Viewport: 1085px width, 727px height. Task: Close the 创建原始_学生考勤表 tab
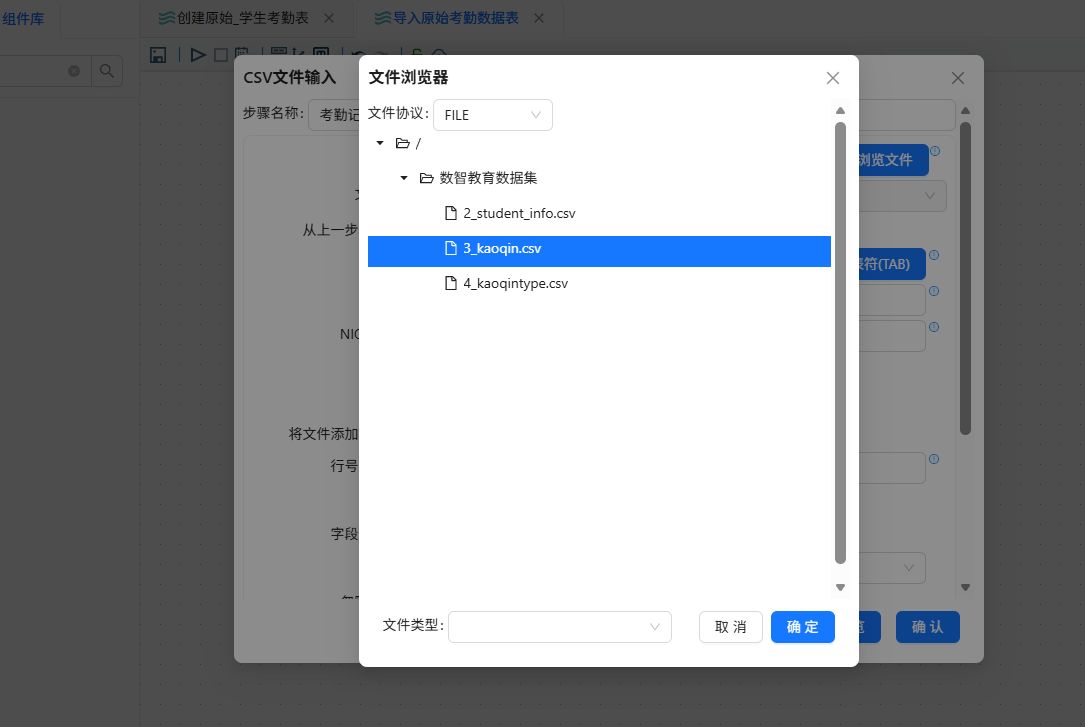(x=329, y=18)
